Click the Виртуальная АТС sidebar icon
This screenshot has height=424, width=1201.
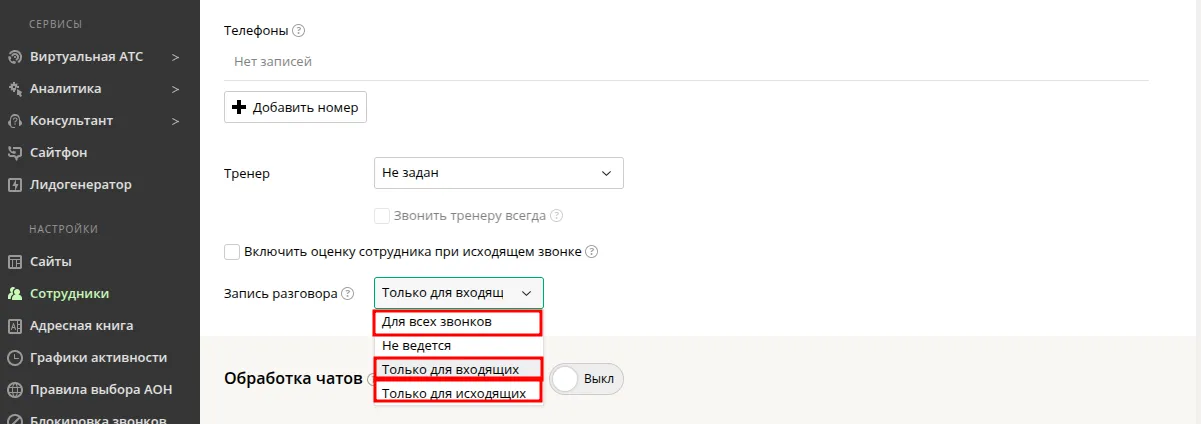click(x=15, y=57)
